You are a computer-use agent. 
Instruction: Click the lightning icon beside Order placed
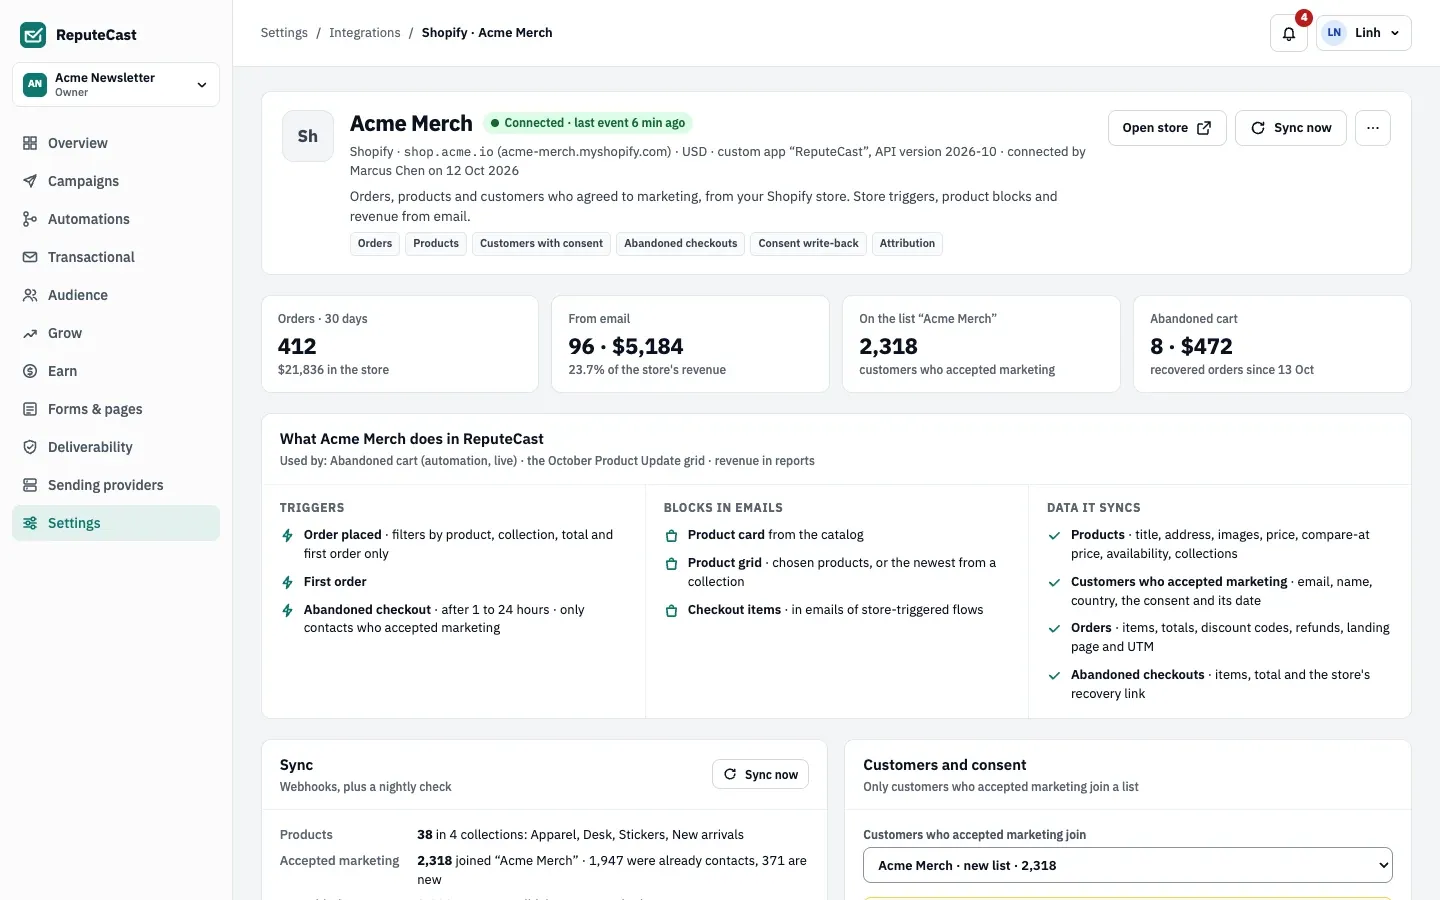pyautogui.click(x=287, y=535)
